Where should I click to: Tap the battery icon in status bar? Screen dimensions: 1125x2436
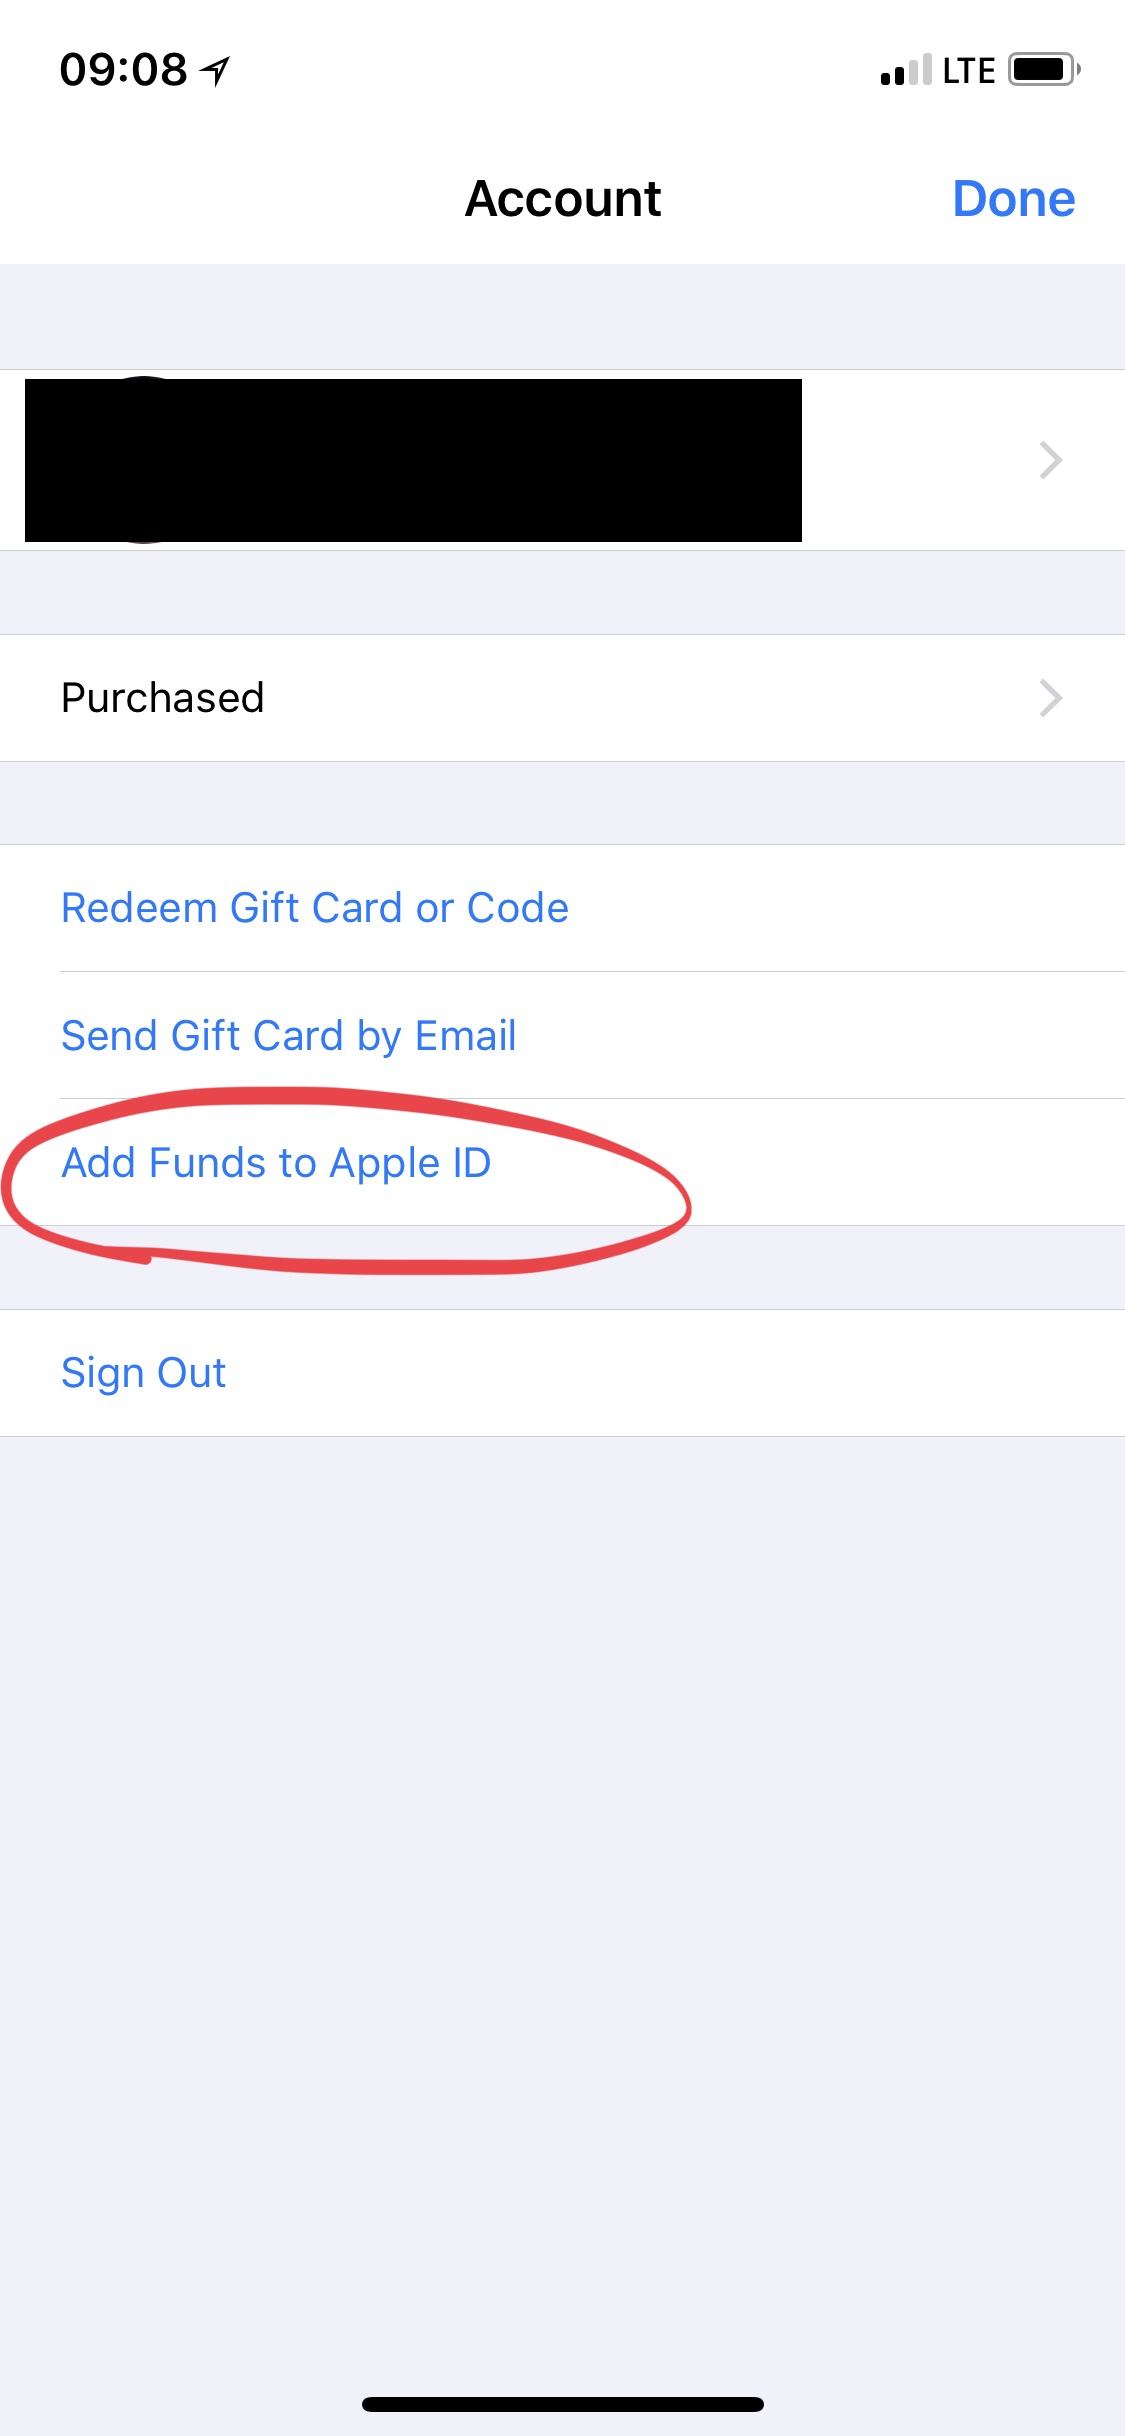coord(1044,70)
